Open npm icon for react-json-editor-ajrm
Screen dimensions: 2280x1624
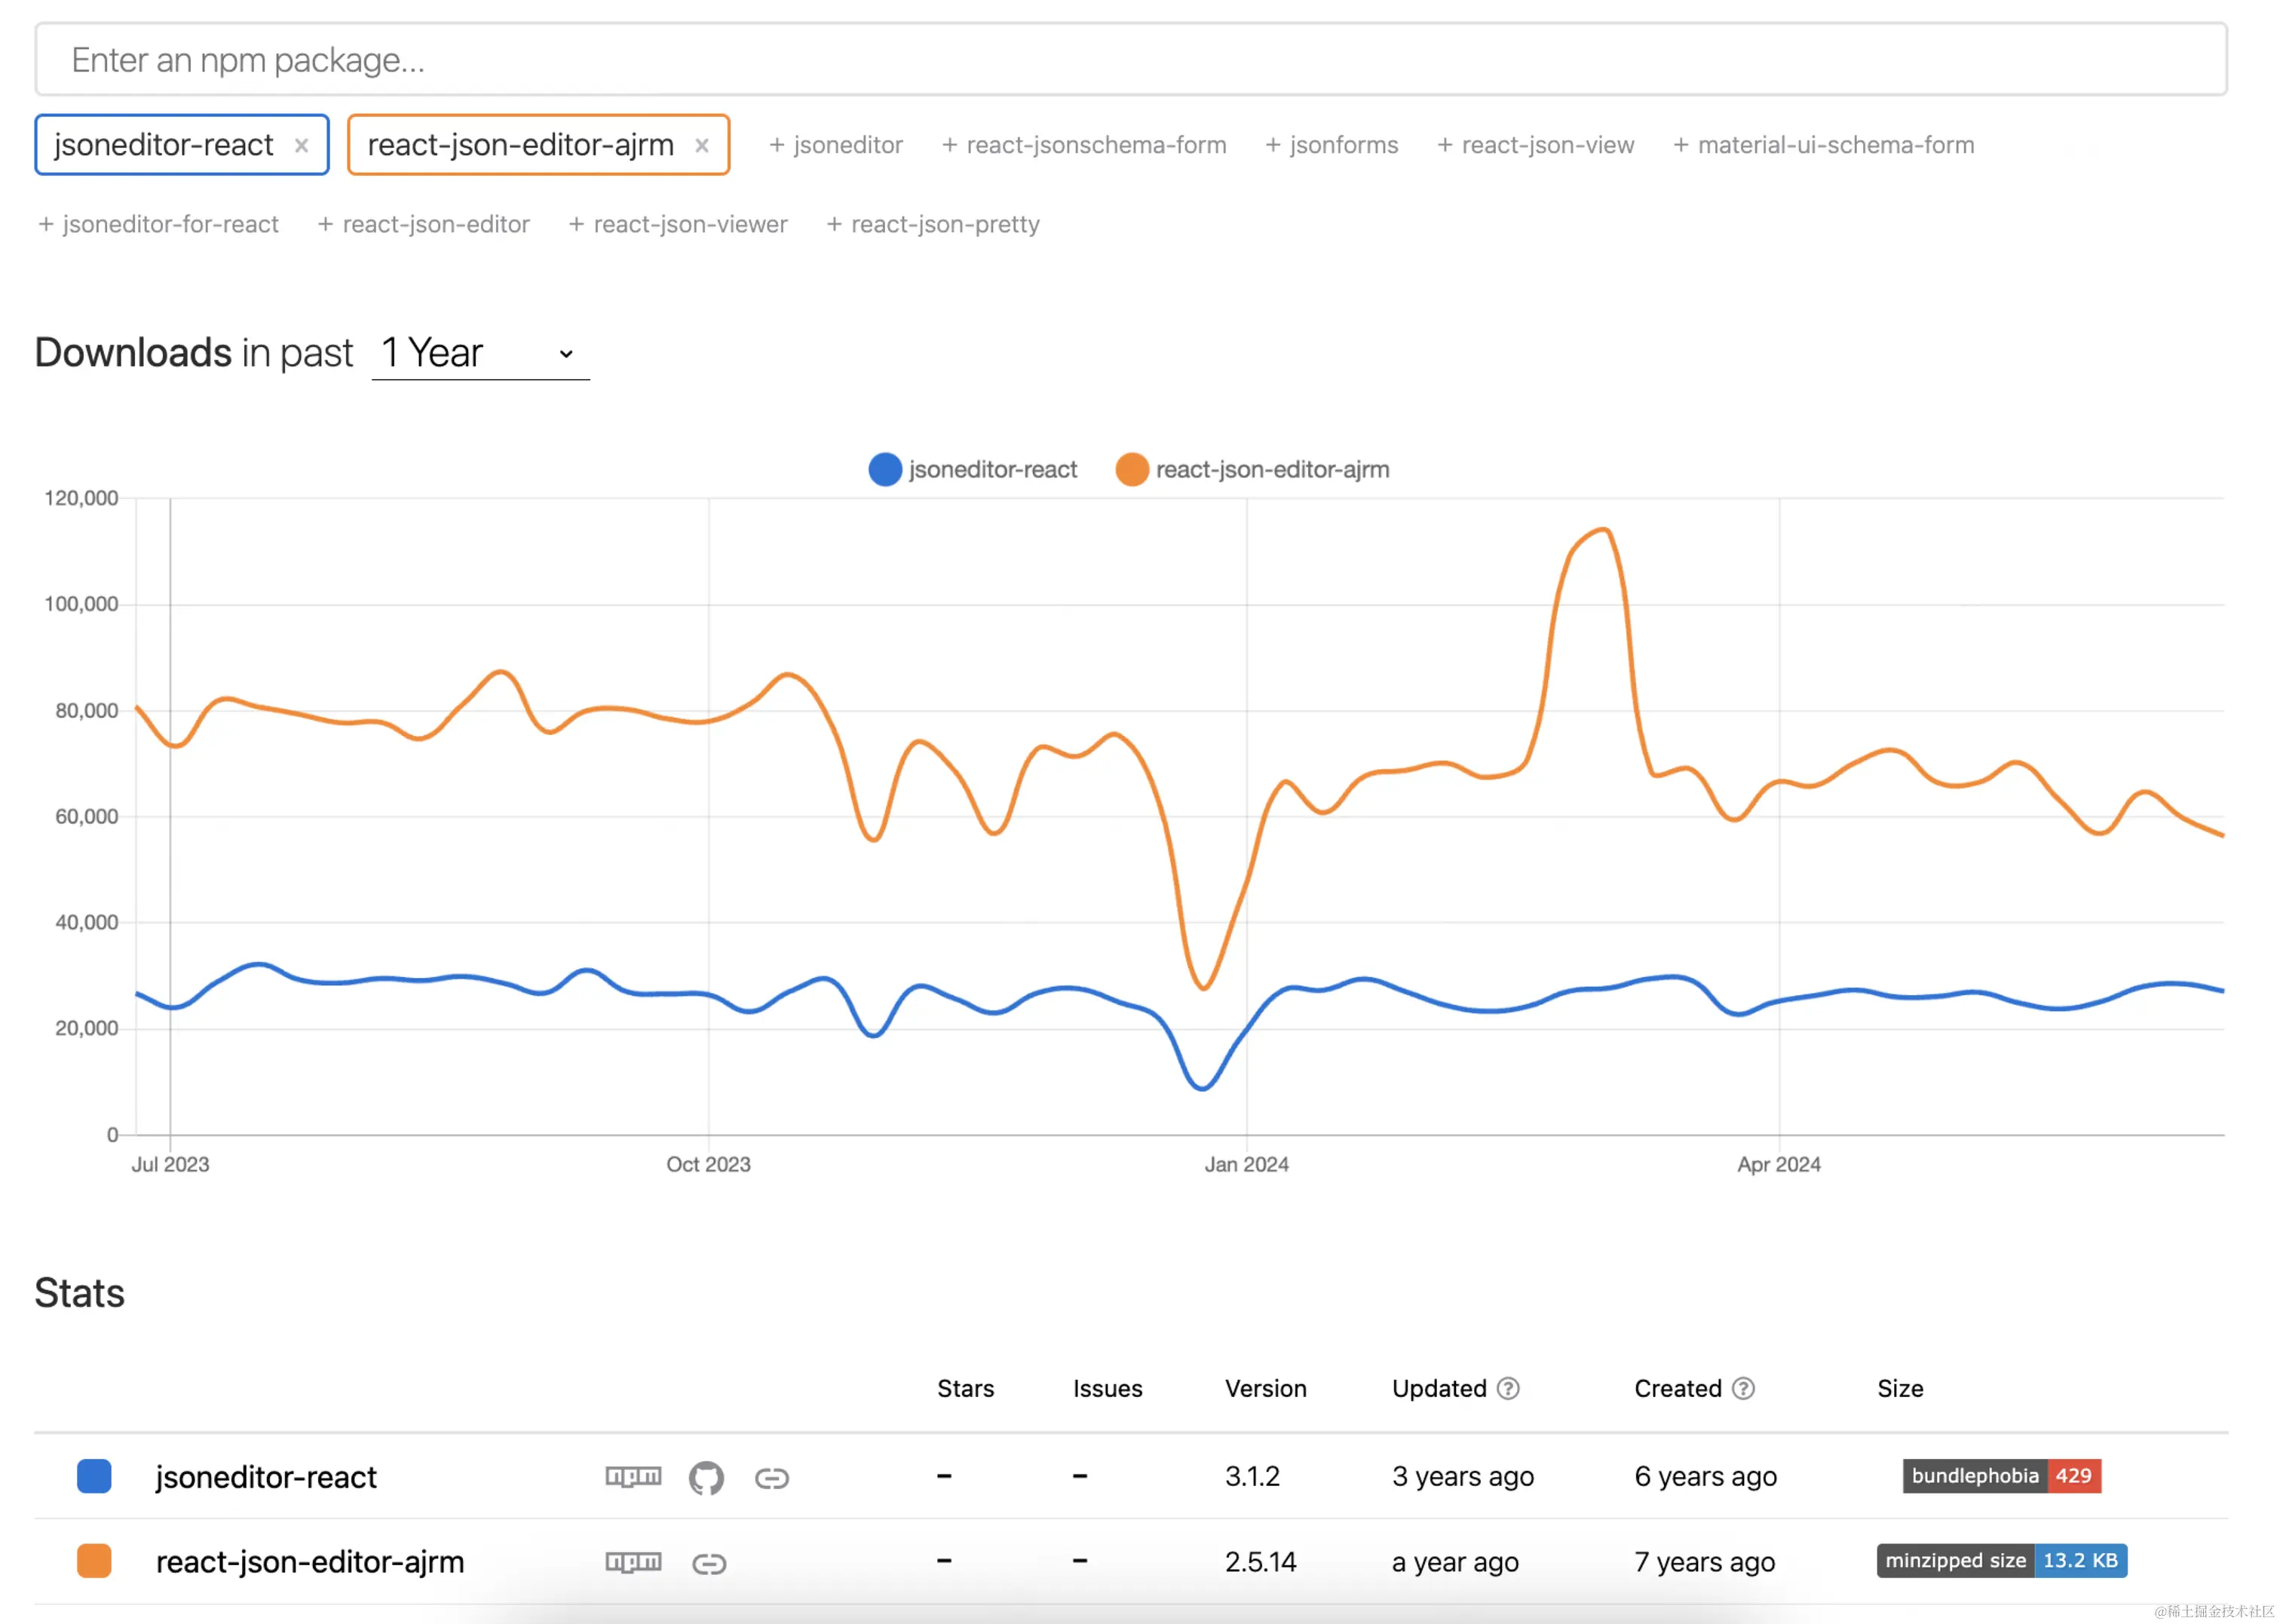(633, 1562)
